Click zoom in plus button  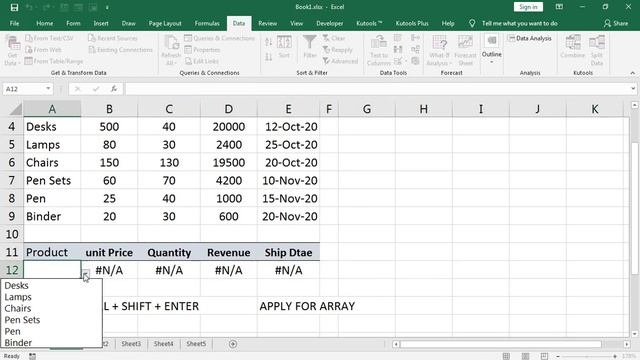(x=615, y=356)
